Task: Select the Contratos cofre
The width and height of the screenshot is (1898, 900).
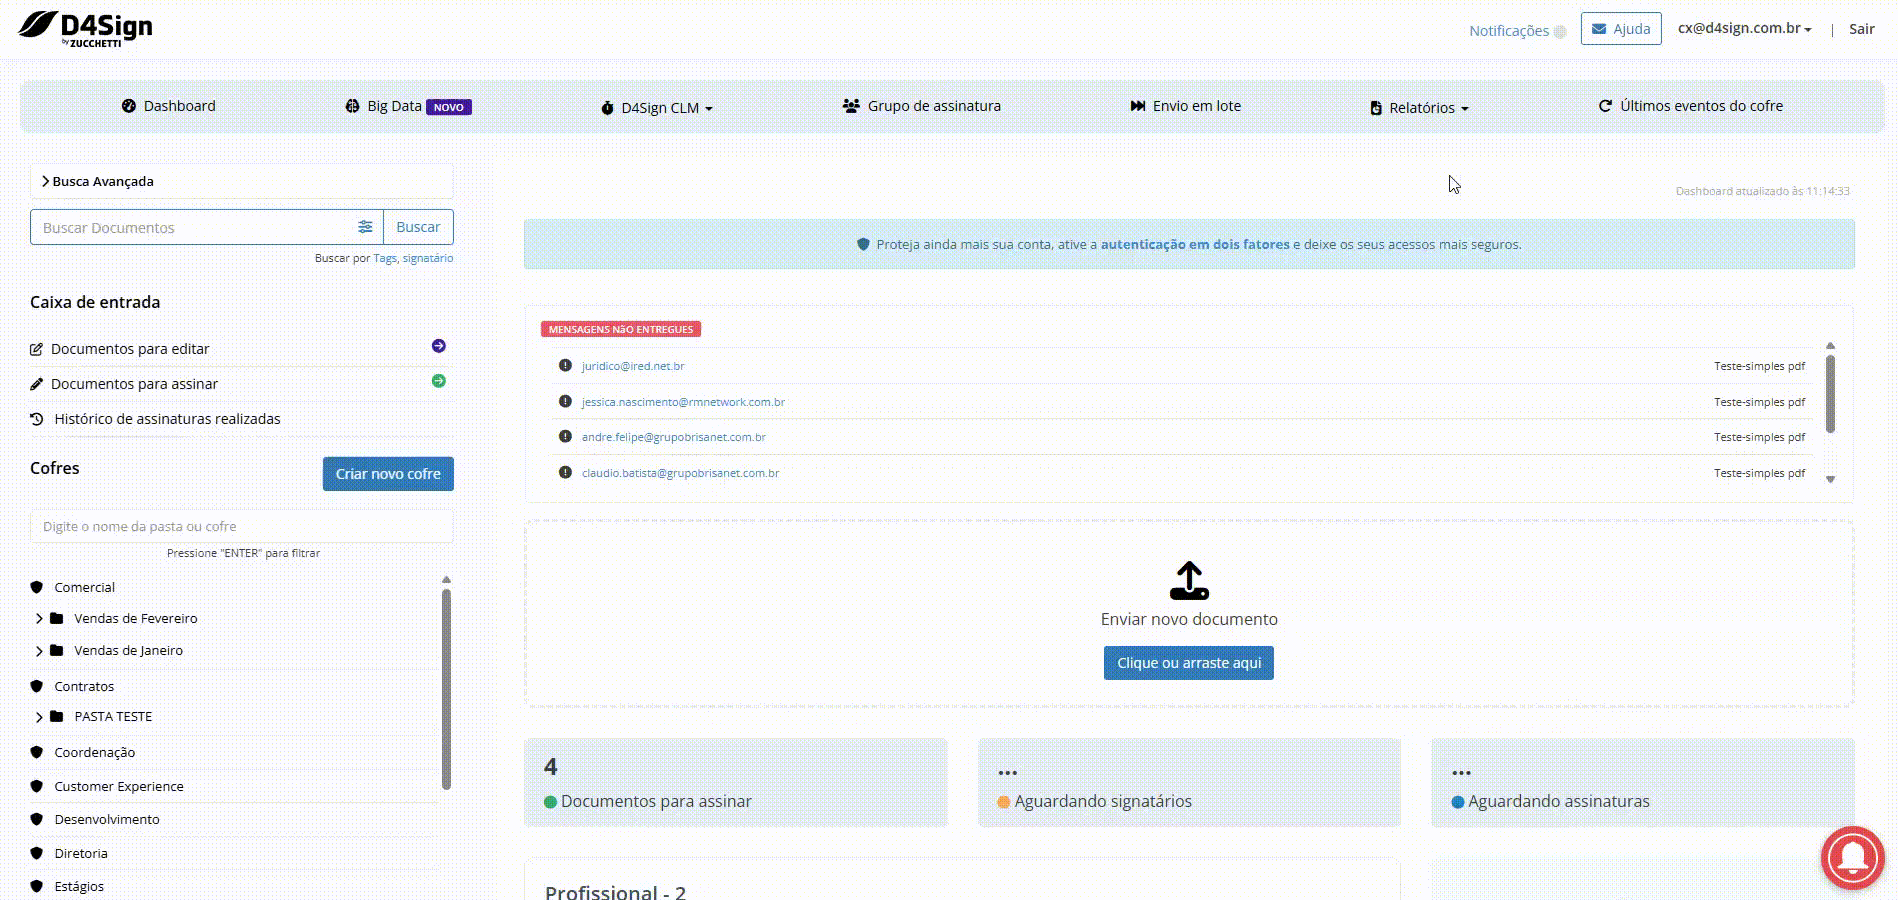Action: (x=84, y=686)
